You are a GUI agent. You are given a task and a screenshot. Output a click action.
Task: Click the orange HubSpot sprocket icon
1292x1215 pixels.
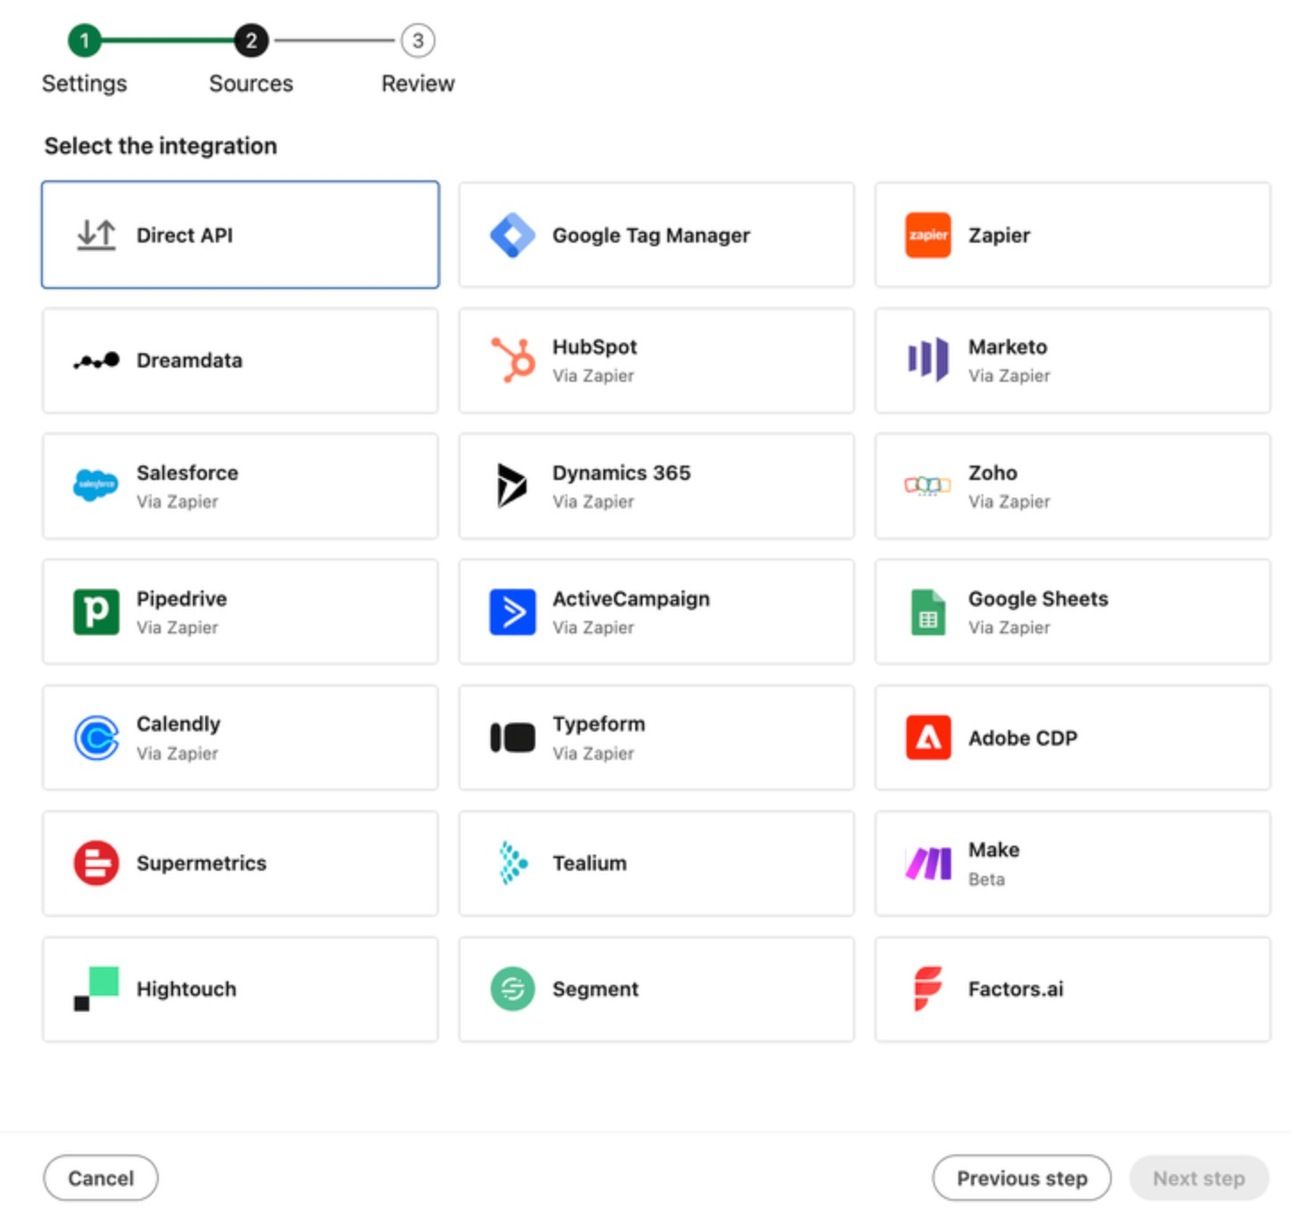512,360
